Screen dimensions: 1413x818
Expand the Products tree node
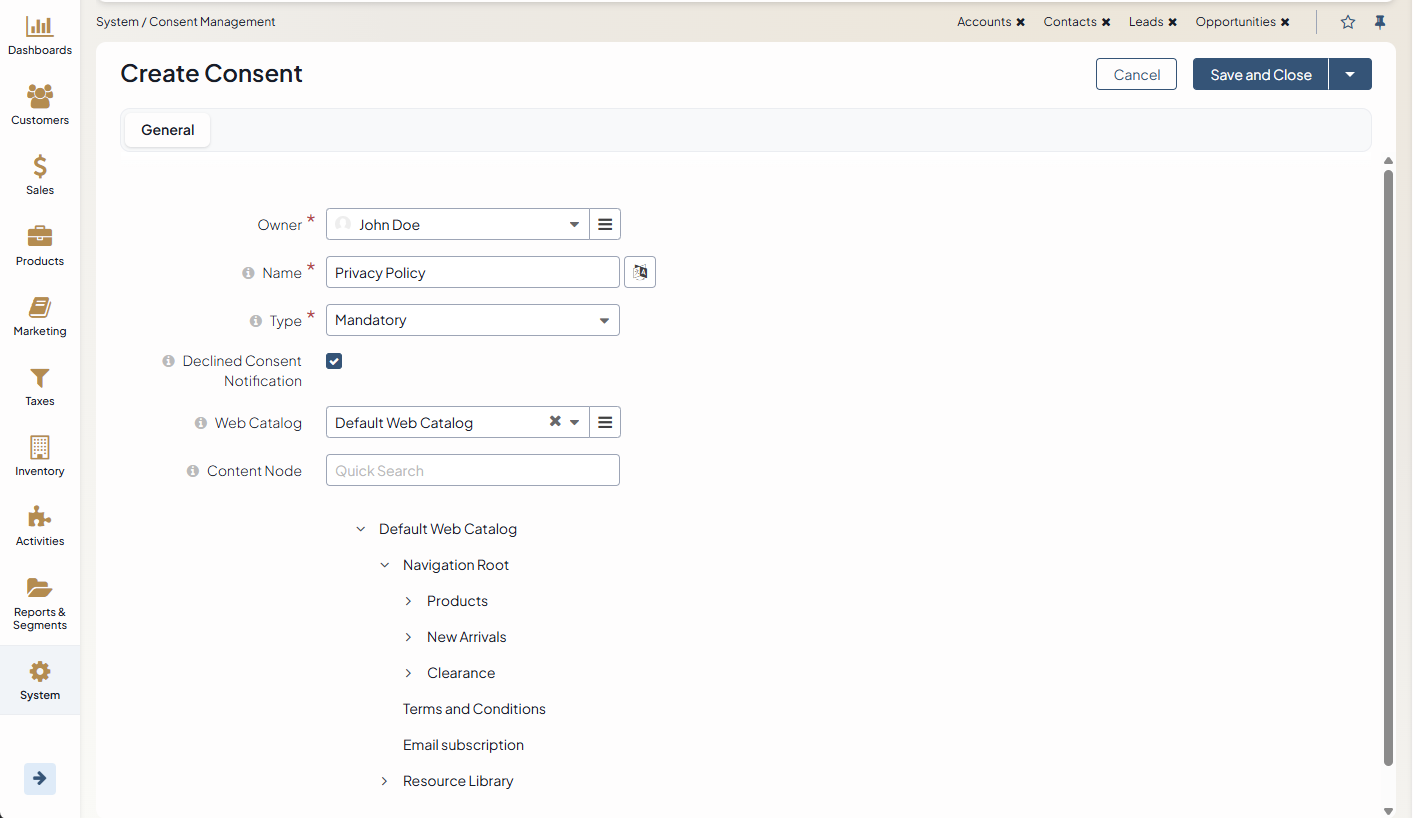click(x=408, y=601)
